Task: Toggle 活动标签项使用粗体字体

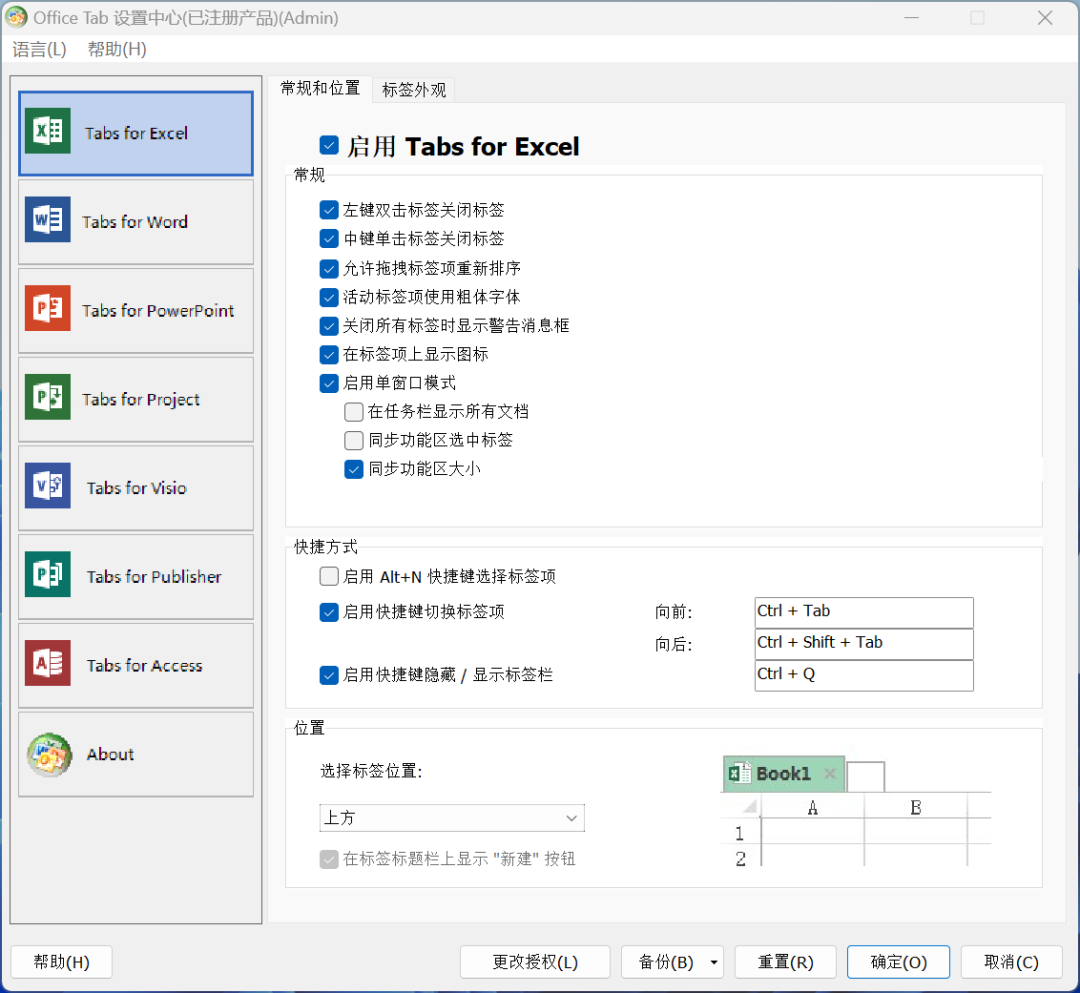Action: point(329,297)
